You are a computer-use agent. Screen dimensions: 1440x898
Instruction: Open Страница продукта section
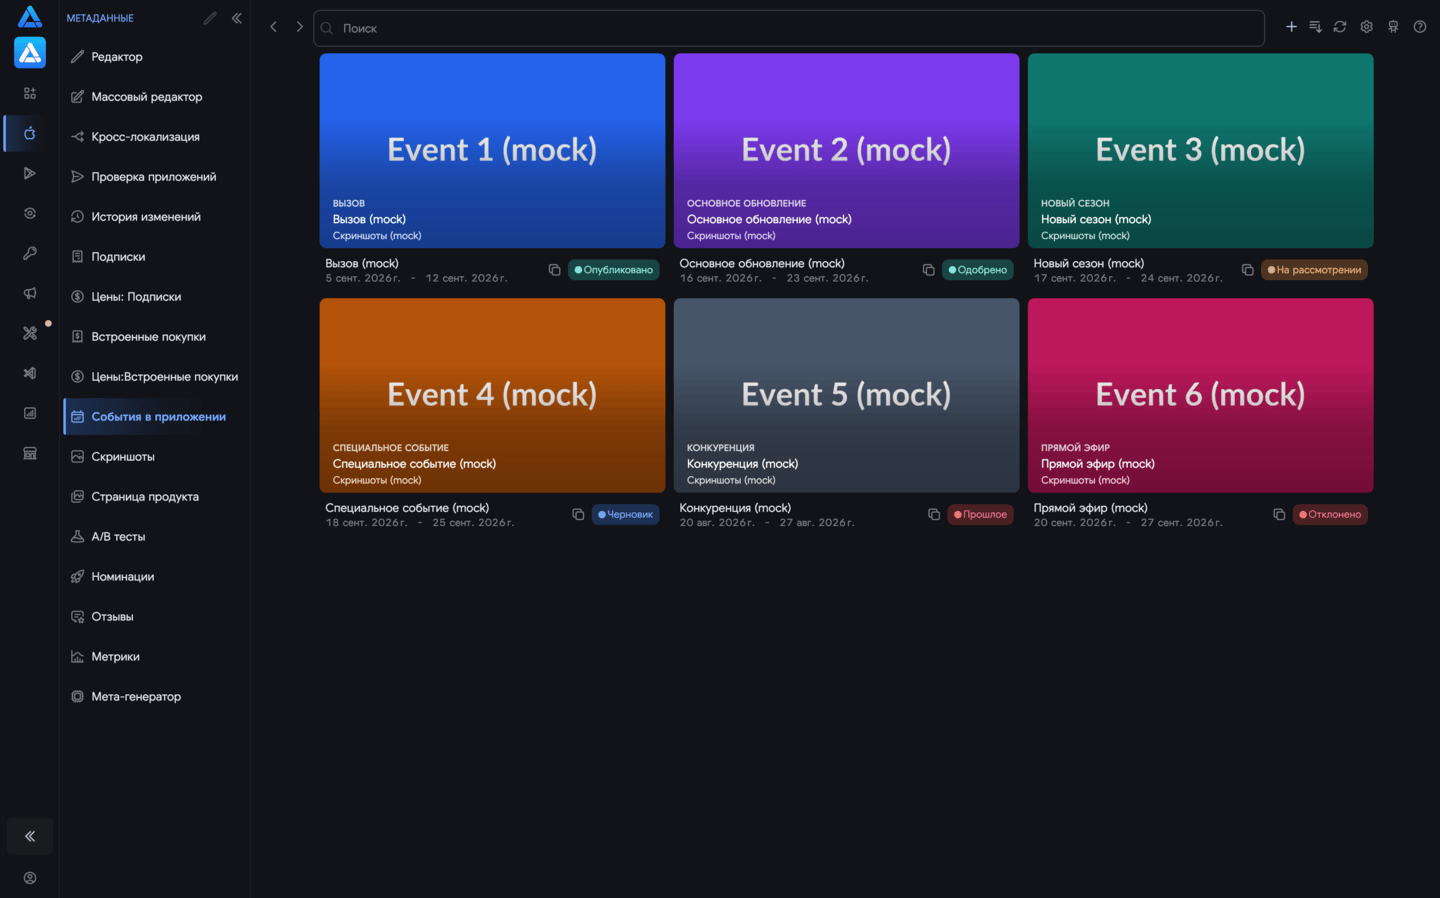(155, 497)
